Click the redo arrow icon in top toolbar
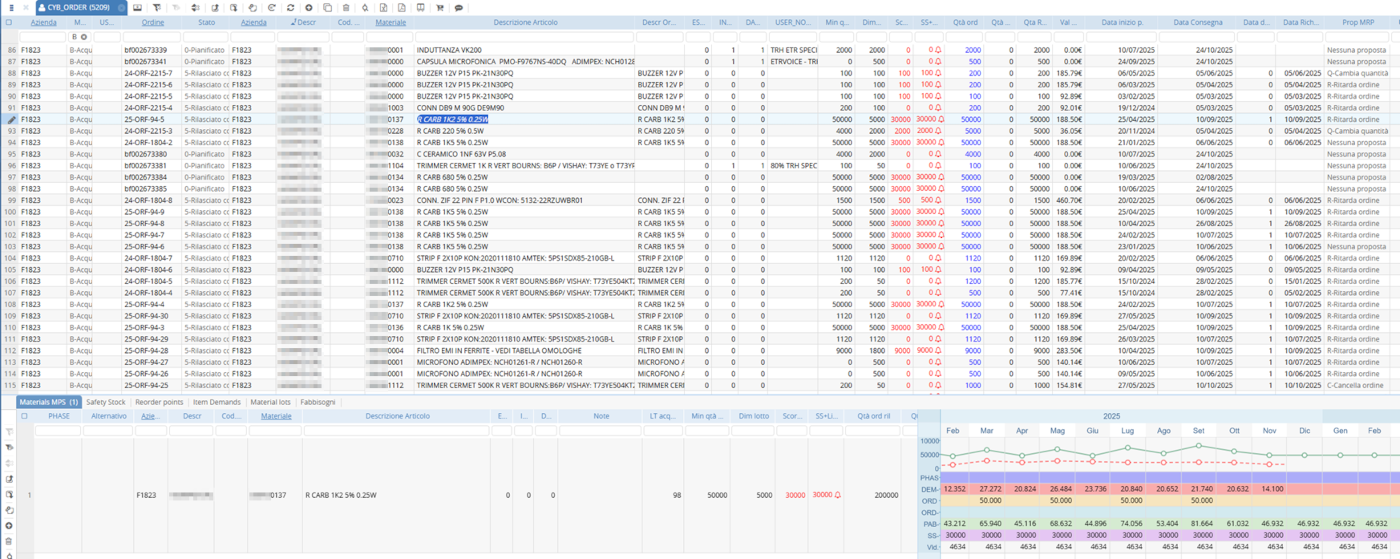 tap(271, 7)
